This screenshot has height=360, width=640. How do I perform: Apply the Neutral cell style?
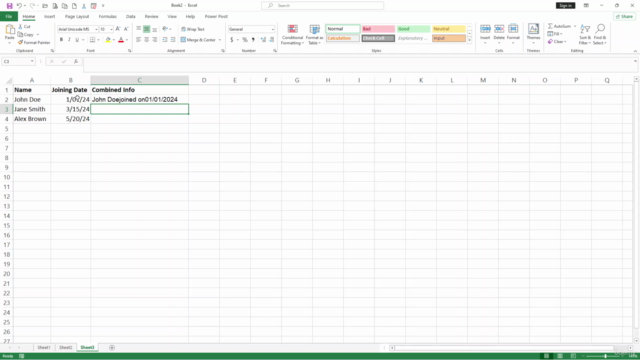[449, 29]
